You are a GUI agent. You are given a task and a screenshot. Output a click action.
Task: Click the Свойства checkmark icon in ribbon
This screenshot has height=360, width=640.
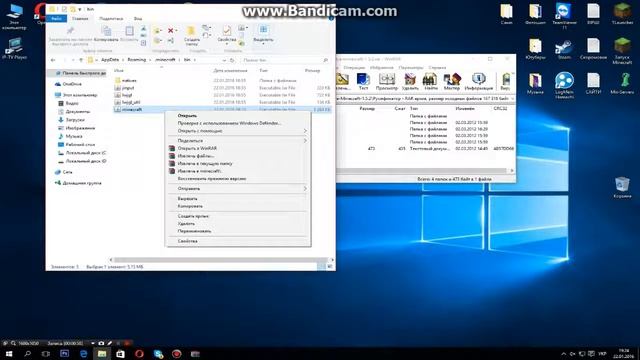(x=227, y=31)
